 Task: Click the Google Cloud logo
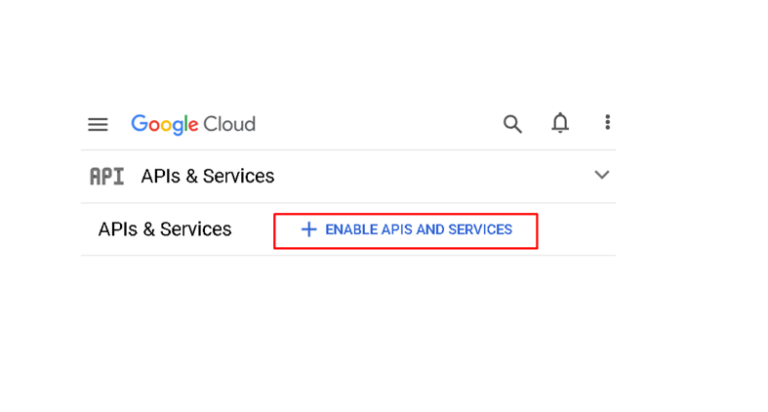pyautogui.click(x=193, y=124)
